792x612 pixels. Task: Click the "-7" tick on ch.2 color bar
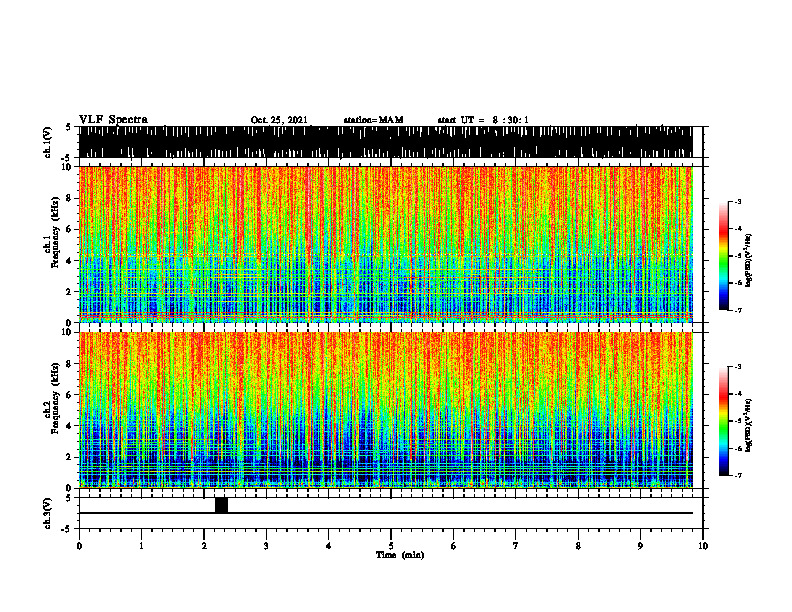tap(737, 475)
